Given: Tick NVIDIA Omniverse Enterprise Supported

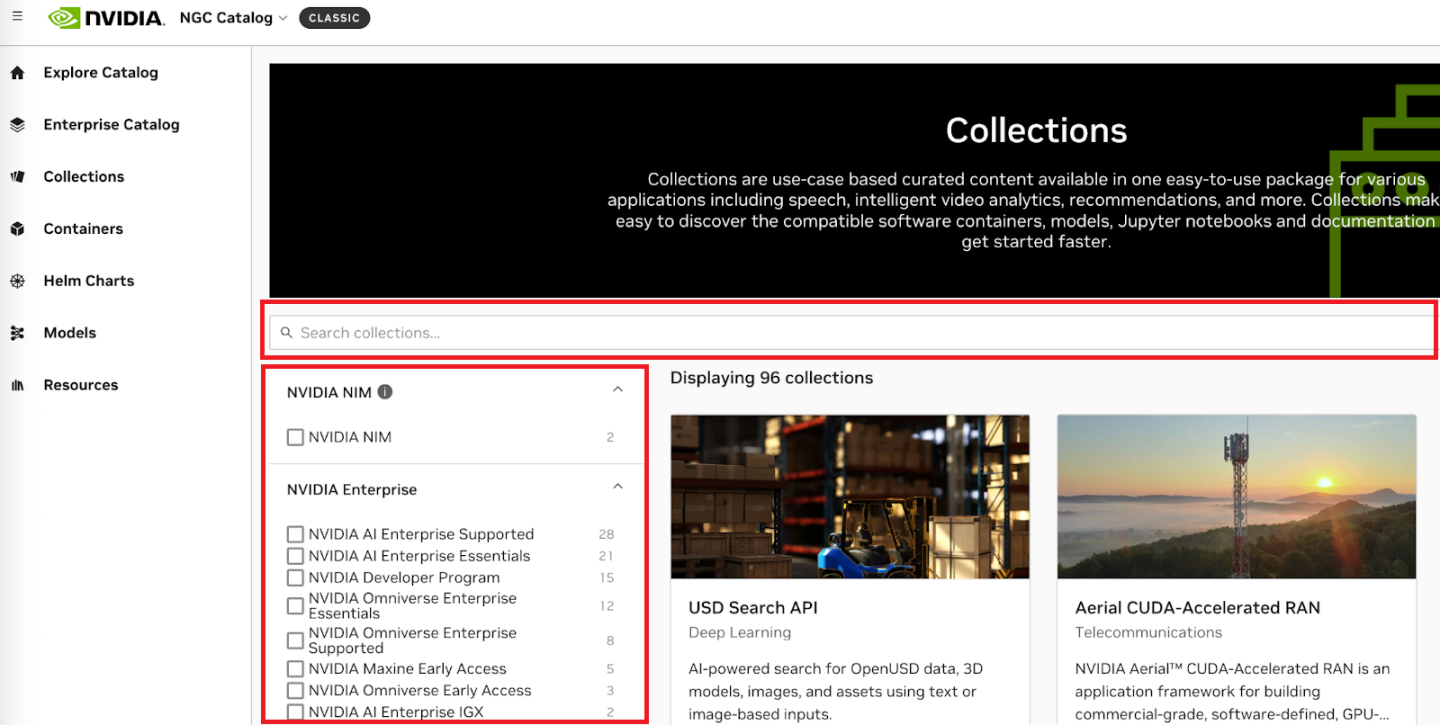Looking at the screenshot, I should click(295, 640).
